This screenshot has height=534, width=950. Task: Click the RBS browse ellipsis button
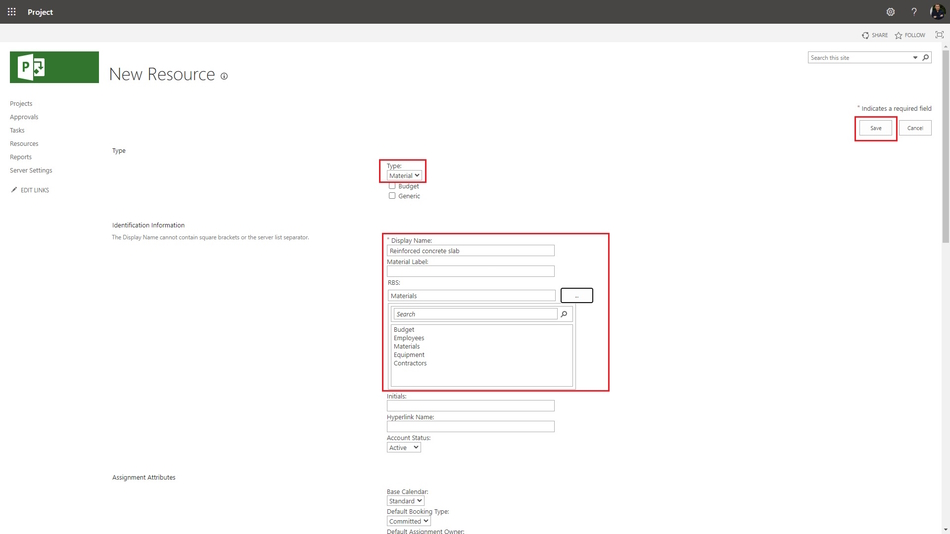click(576, 296)
